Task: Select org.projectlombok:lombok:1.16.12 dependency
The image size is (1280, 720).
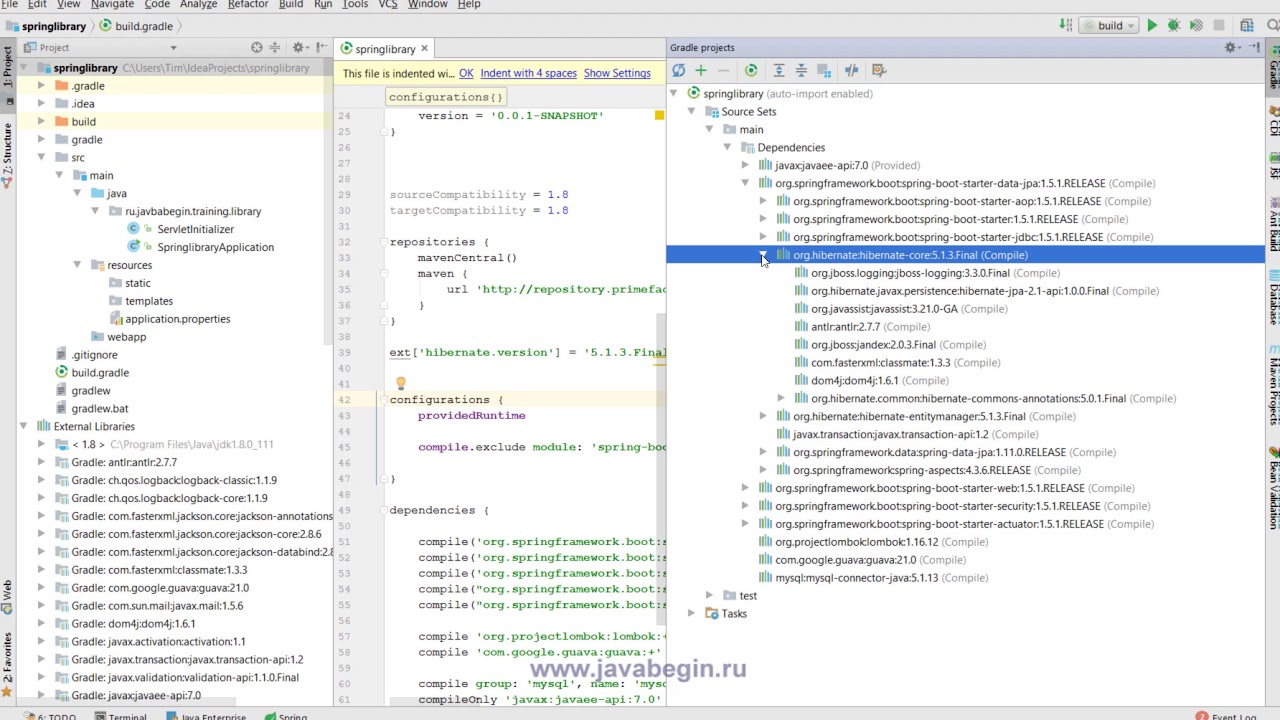Action: click(x=856, y=542)
